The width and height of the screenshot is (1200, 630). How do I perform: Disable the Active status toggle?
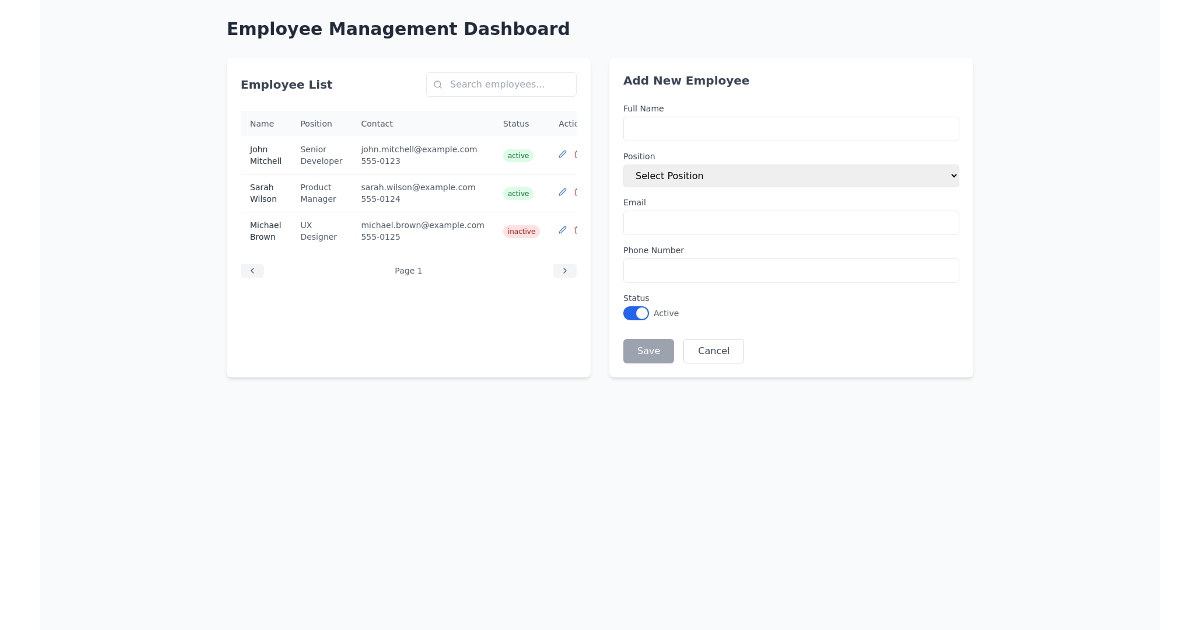[636, 313]
